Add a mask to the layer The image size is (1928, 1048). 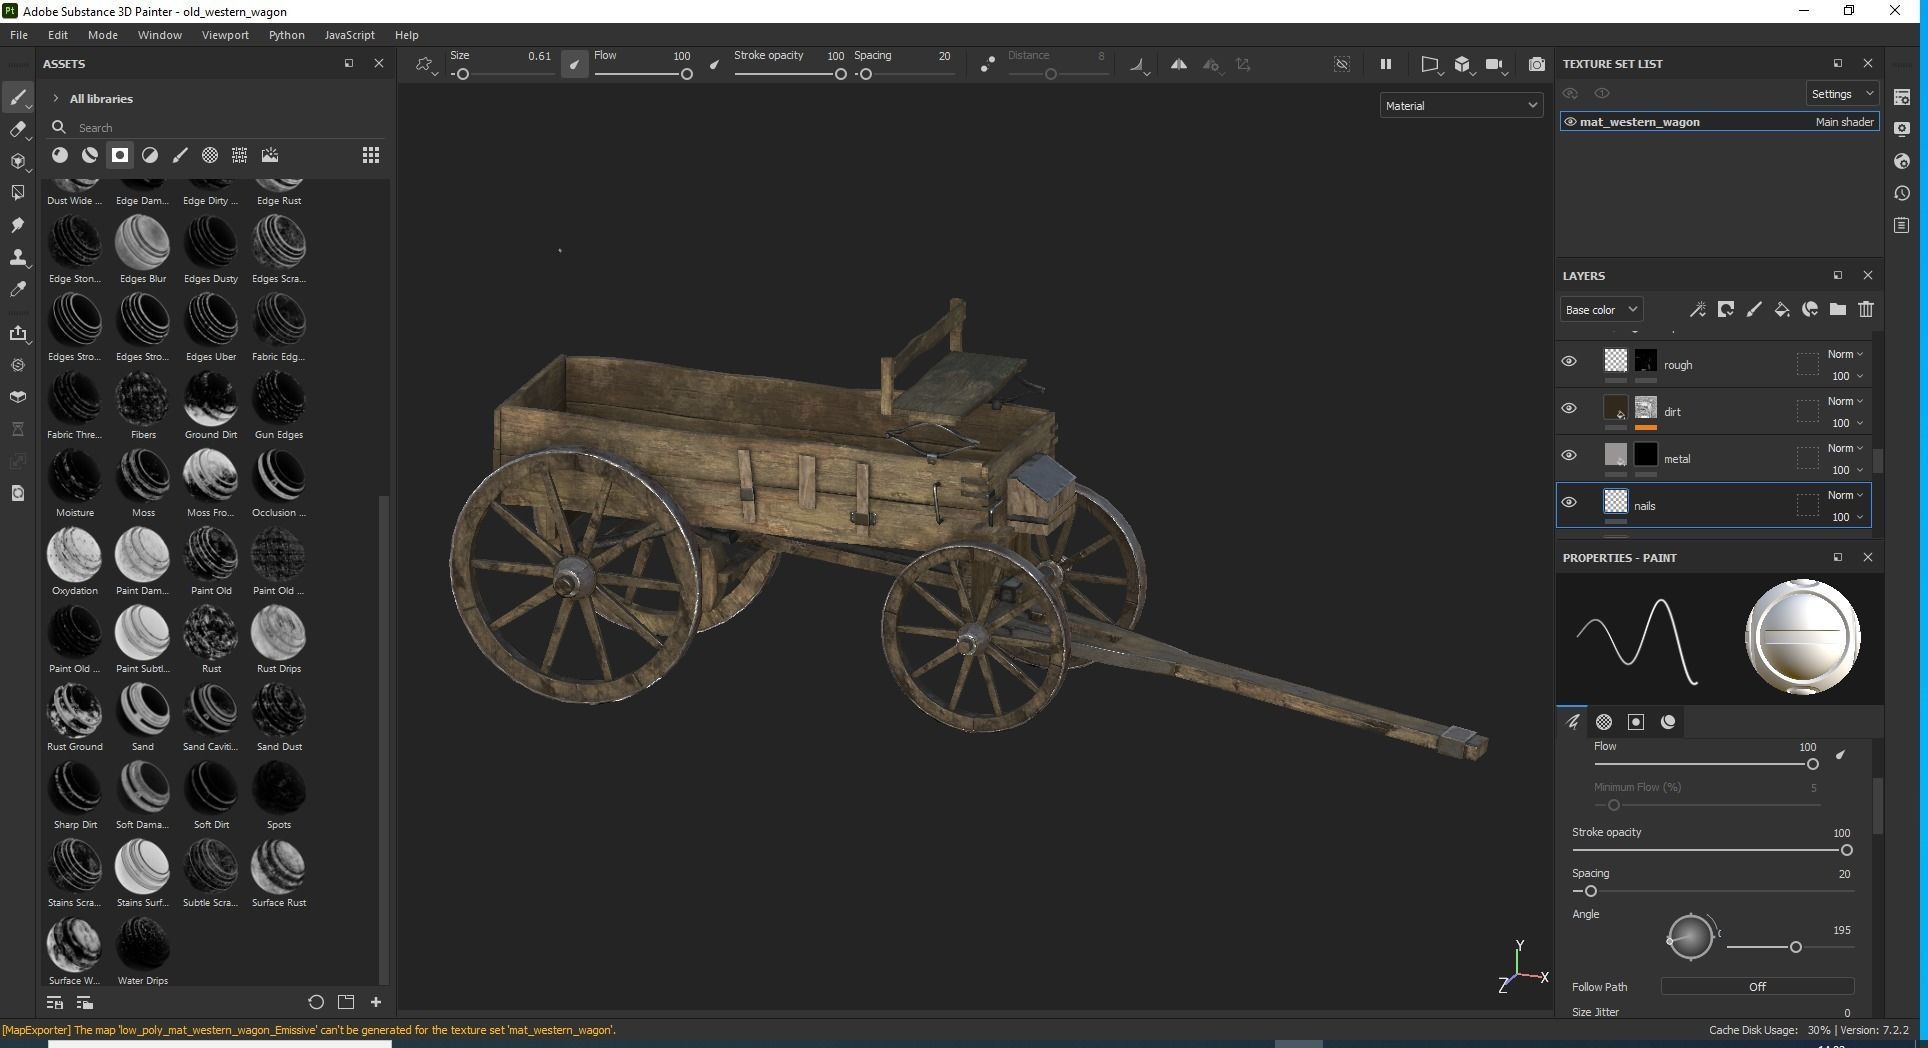click(1726, 310)
